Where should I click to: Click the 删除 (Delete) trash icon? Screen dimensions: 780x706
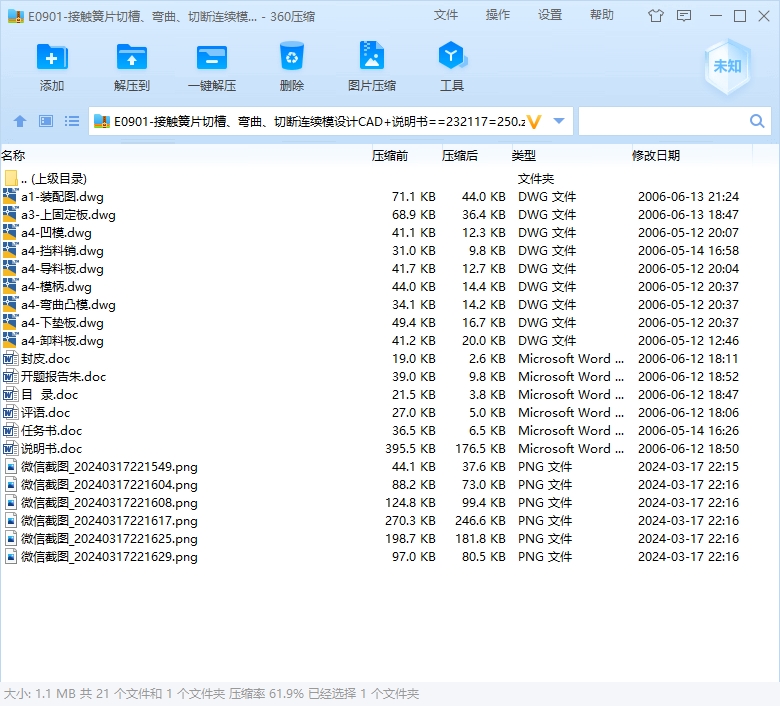292,56
